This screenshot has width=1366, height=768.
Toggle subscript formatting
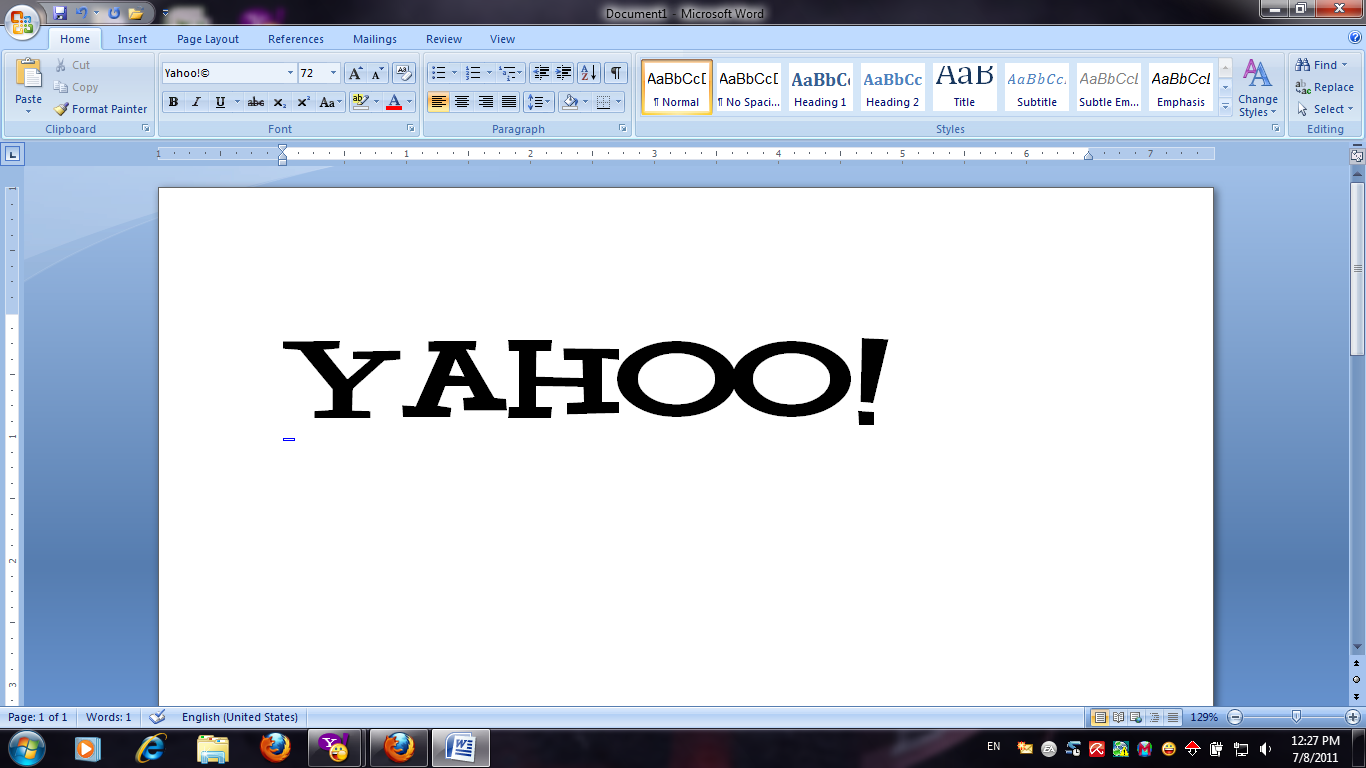280,102
